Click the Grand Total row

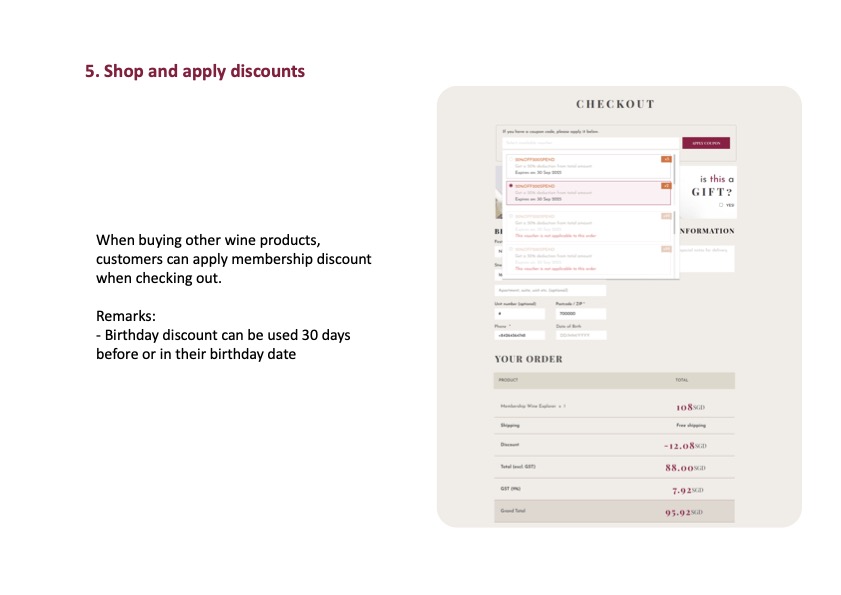click(614, 511)
